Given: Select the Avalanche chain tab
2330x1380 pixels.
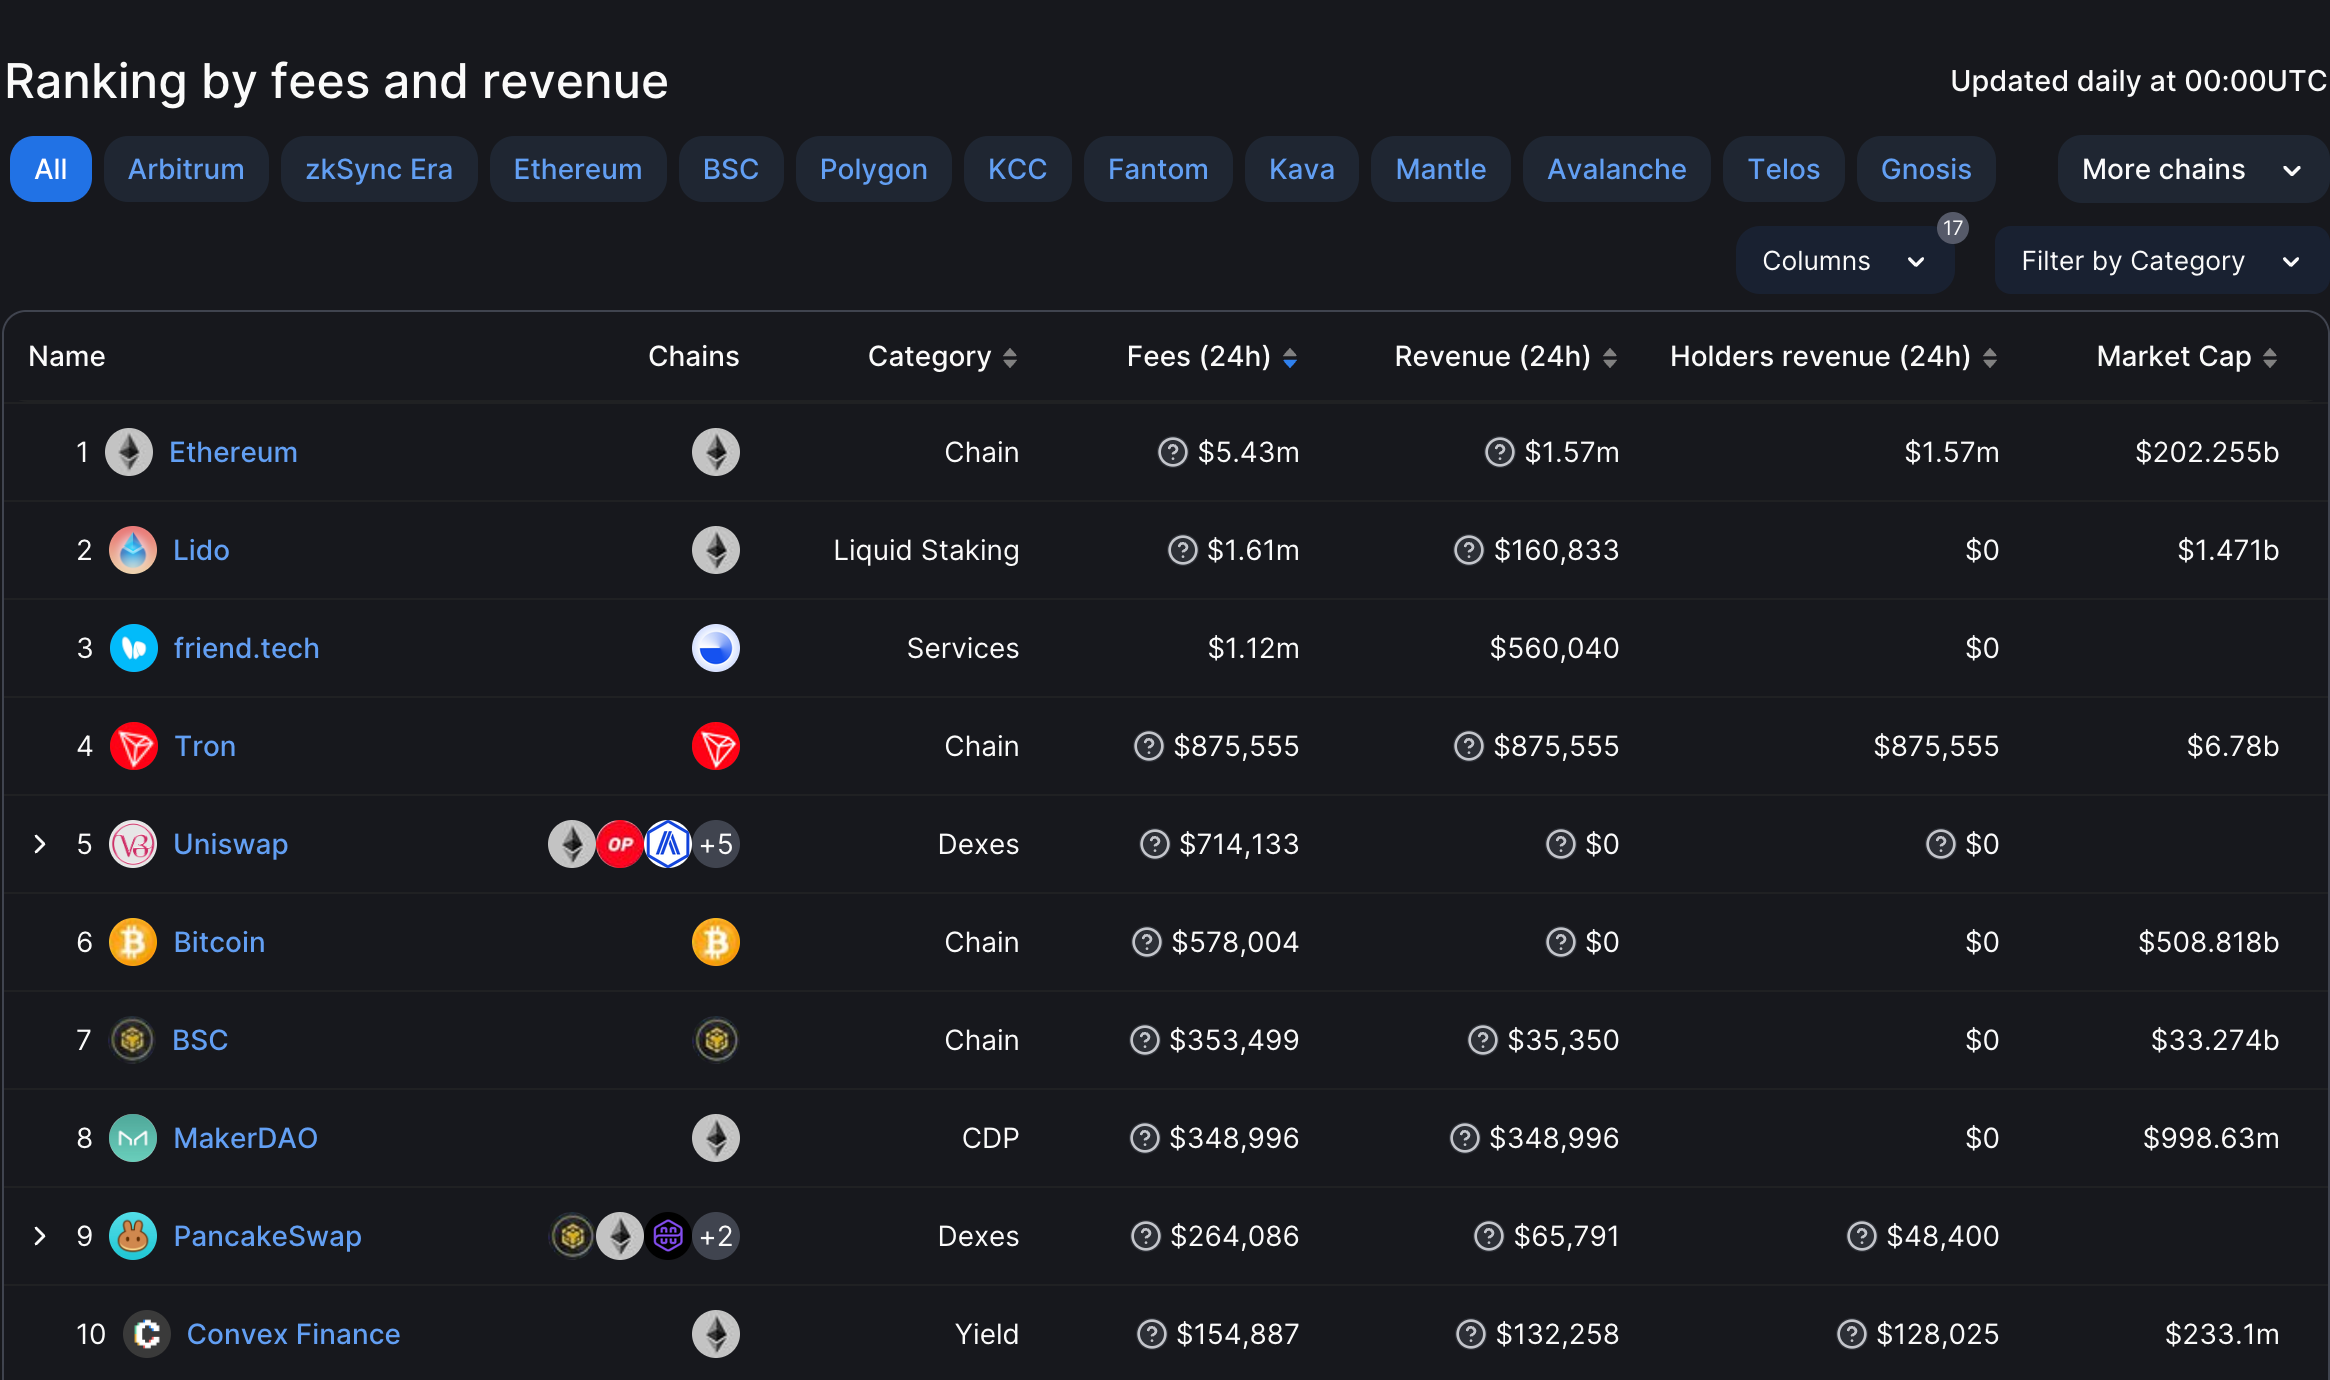Looking at the screenshot, I should click(1617, 169).
